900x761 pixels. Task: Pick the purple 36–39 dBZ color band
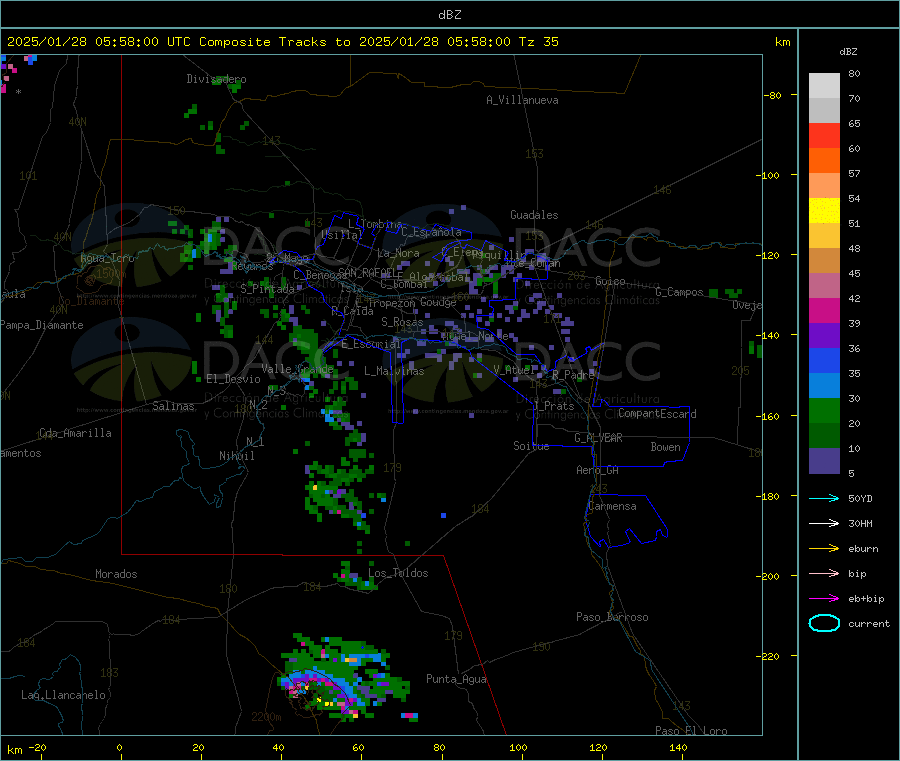point(824,336)
